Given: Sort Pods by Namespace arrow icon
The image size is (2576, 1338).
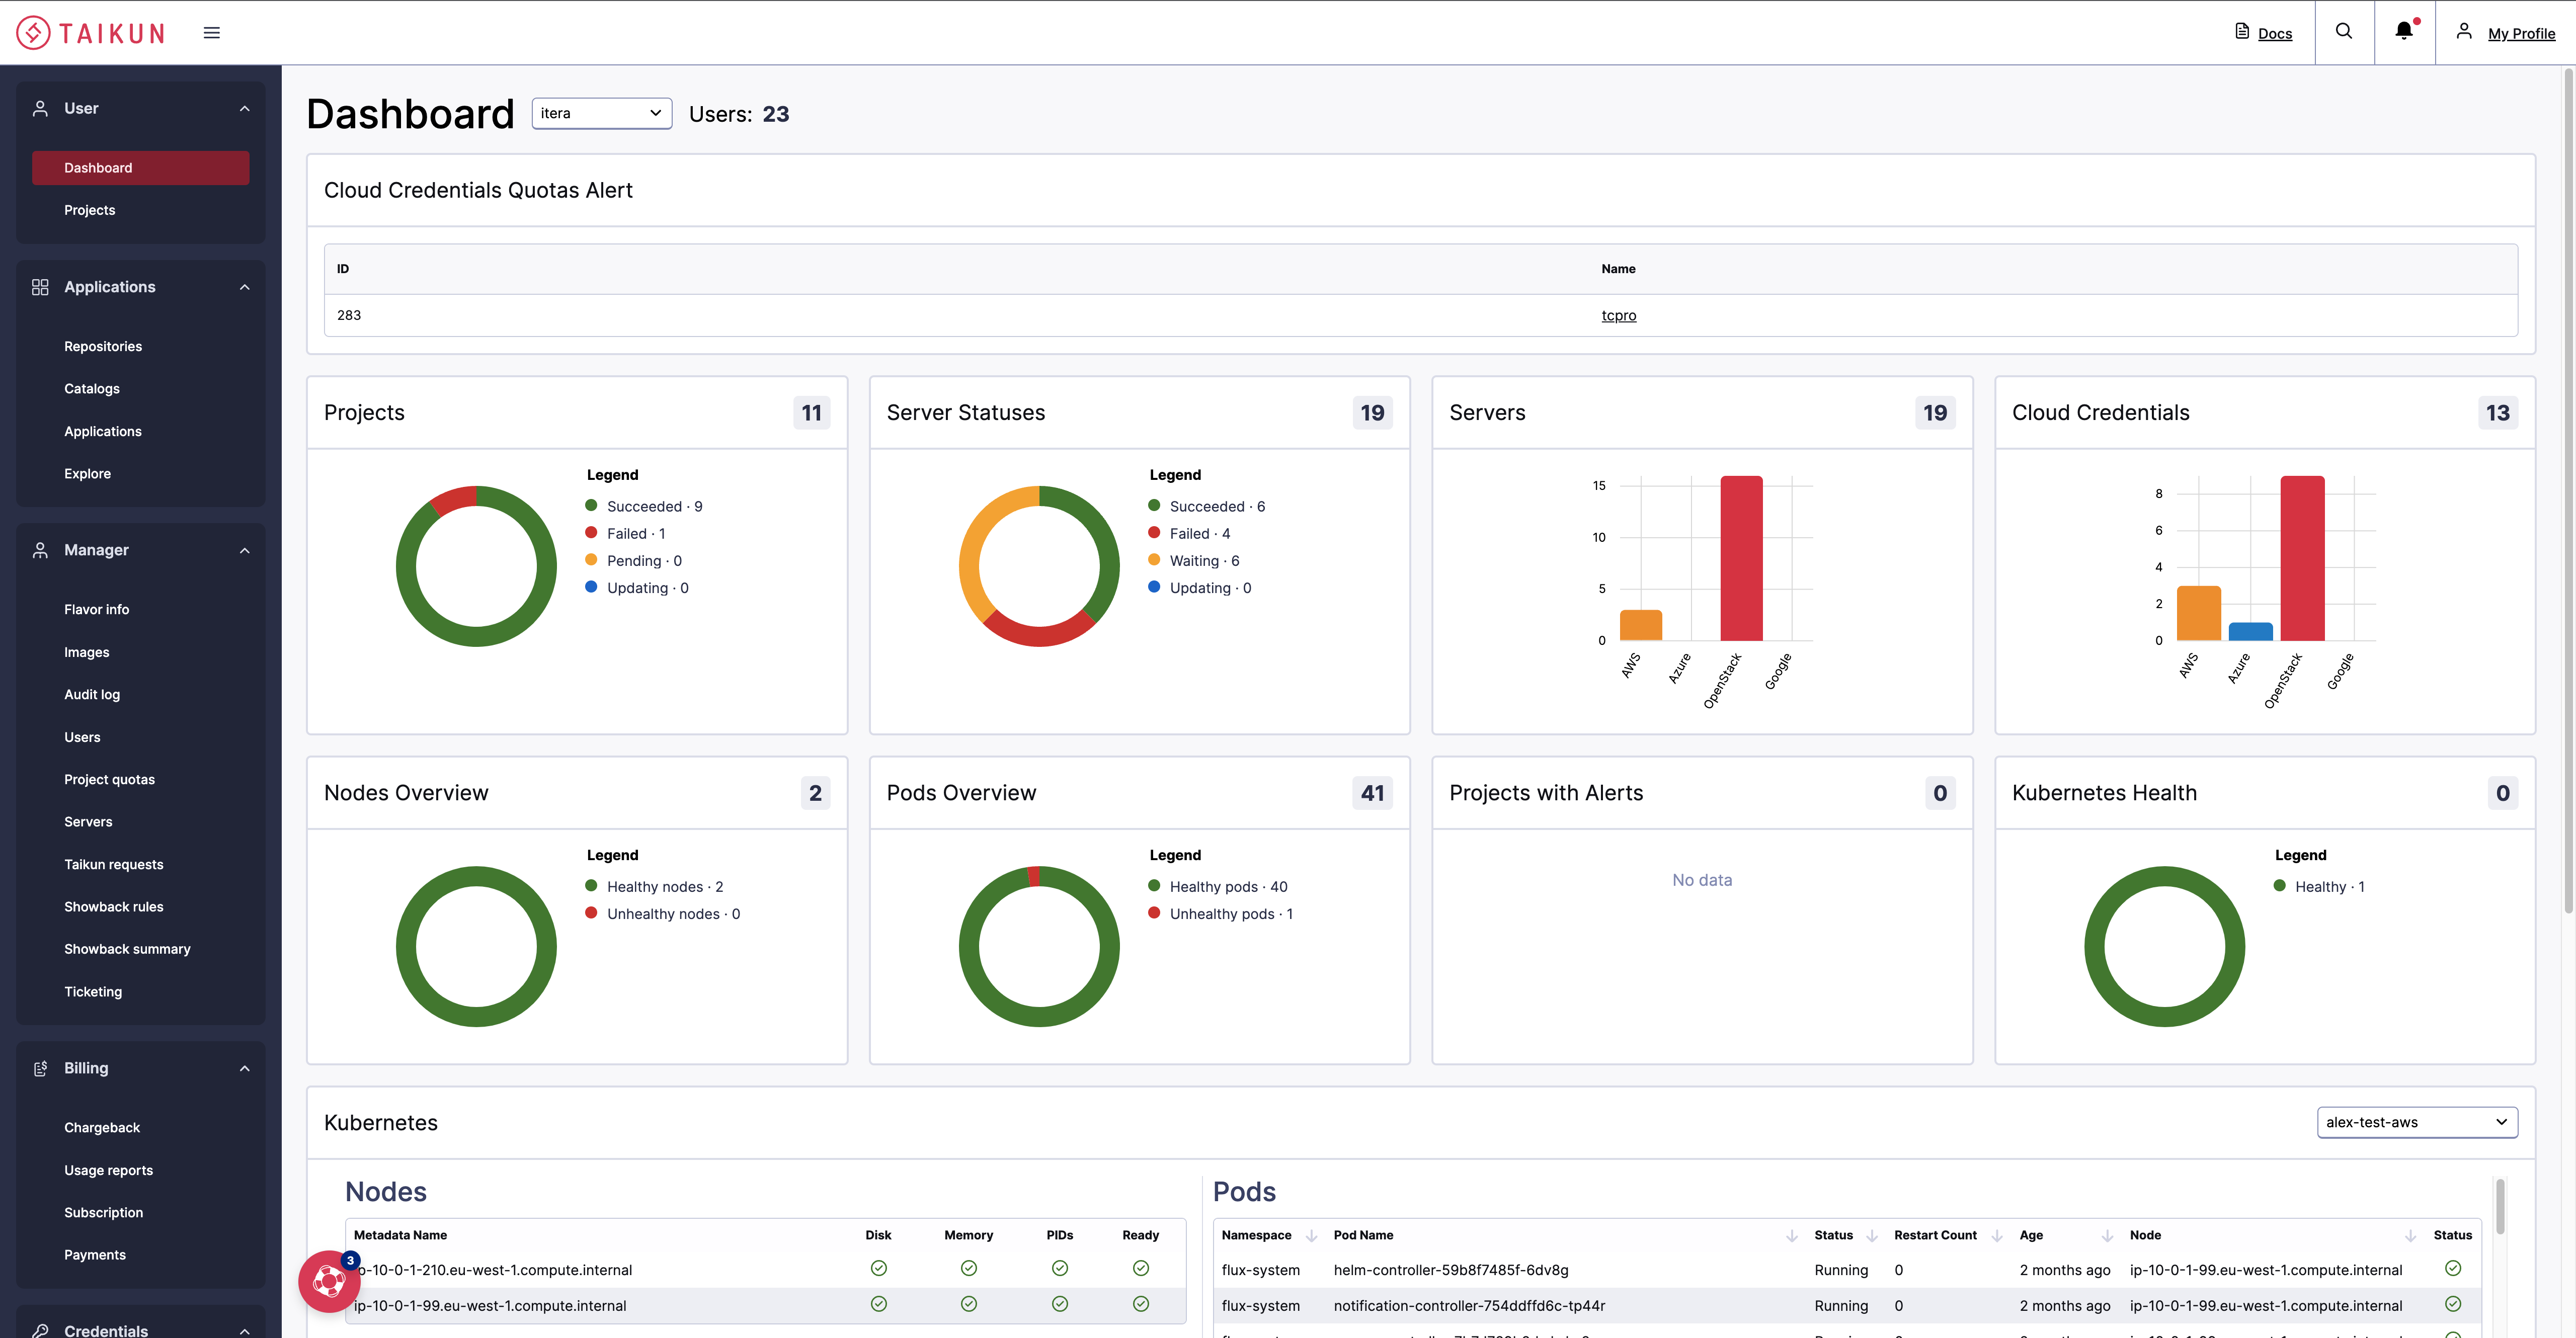Looking at the screenshot, I should pos(1311,1236).
